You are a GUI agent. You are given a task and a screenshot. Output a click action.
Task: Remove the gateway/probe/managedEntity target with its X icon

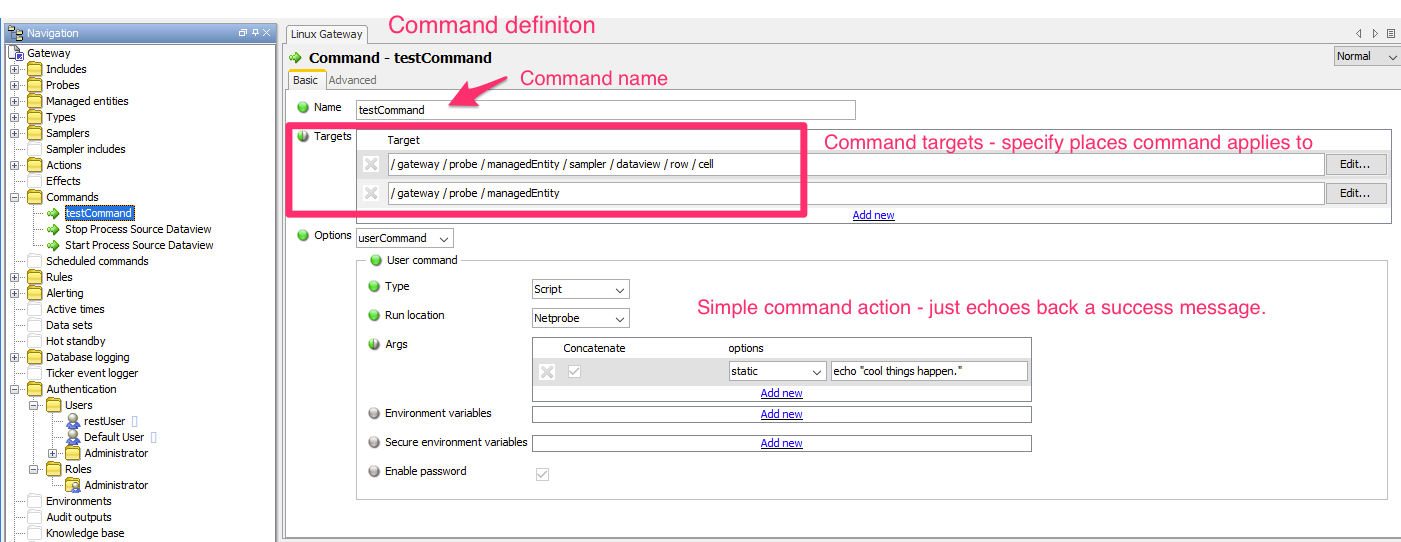pos(371,193)
